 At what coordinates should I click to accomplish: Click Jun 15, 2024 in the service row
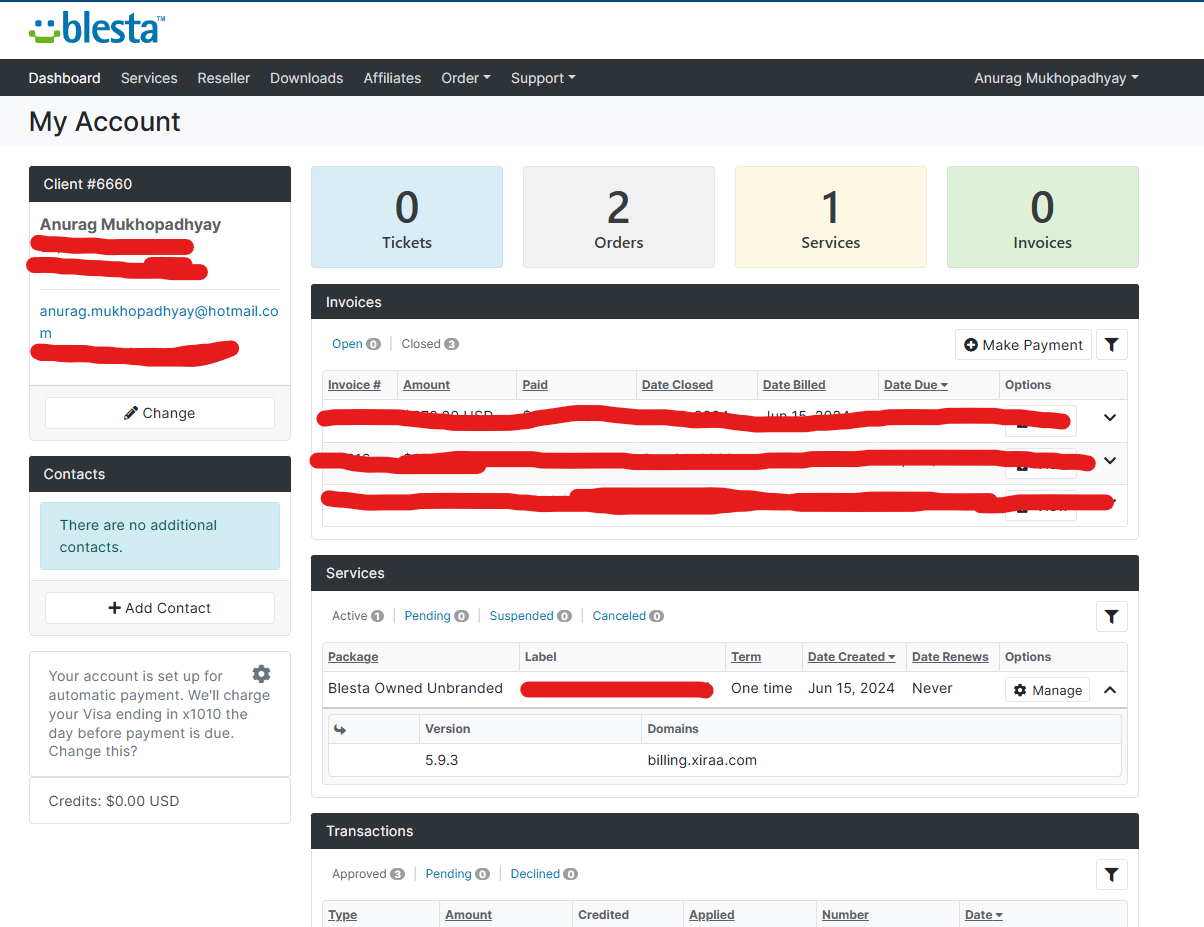pos(851,689)
